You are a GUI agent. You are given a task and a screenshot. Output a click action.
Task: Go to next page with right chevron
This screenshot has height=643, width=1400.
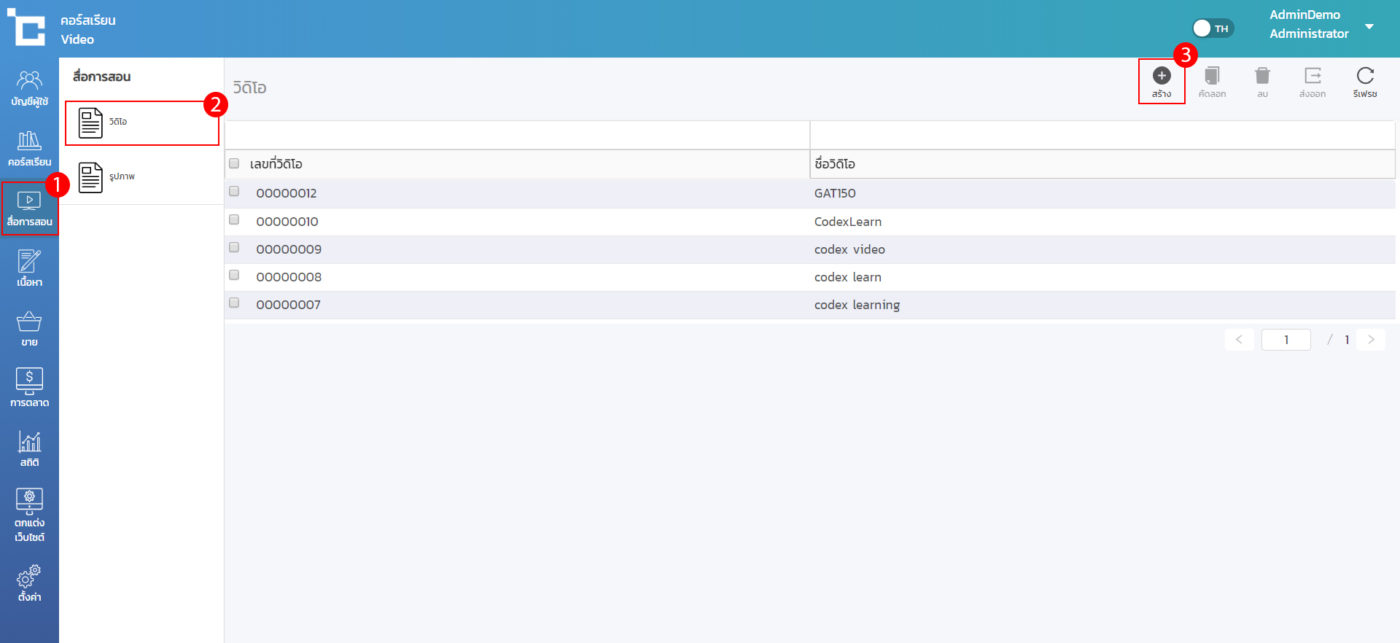1370,340
